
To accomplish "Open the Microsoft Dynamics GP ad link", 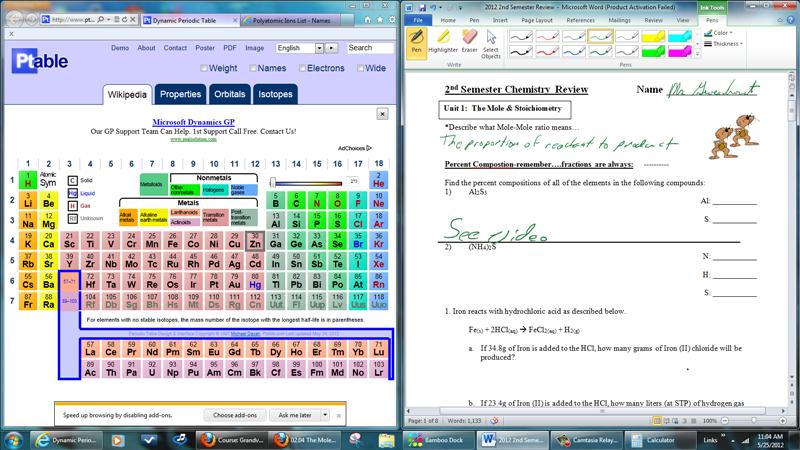I will (193, 122).
